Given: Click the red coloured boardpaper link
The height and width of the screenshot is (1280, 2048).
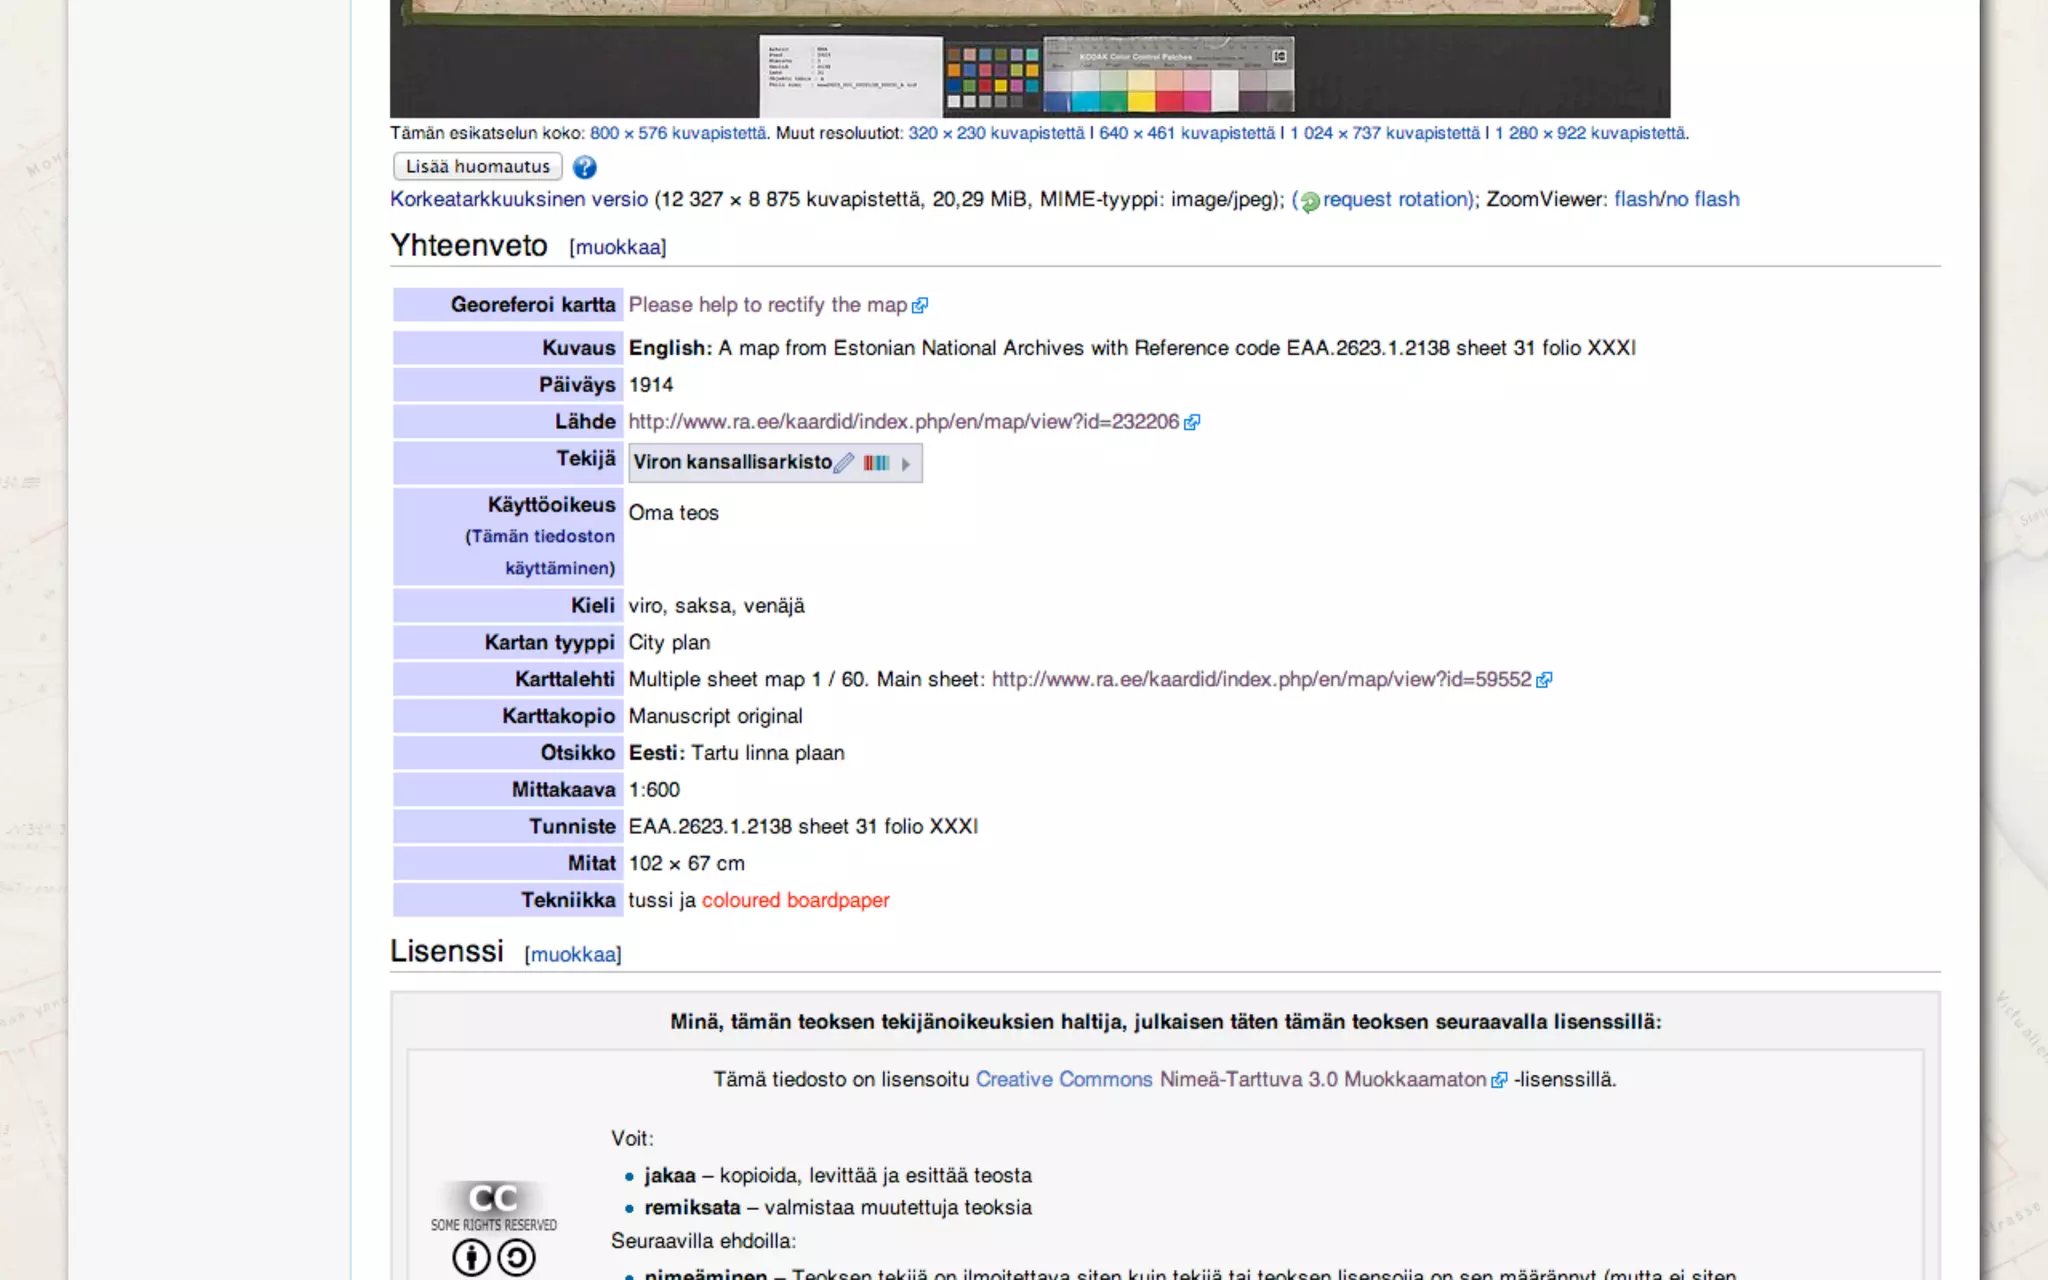Looking at the screenshot, I should click(795, 900).
